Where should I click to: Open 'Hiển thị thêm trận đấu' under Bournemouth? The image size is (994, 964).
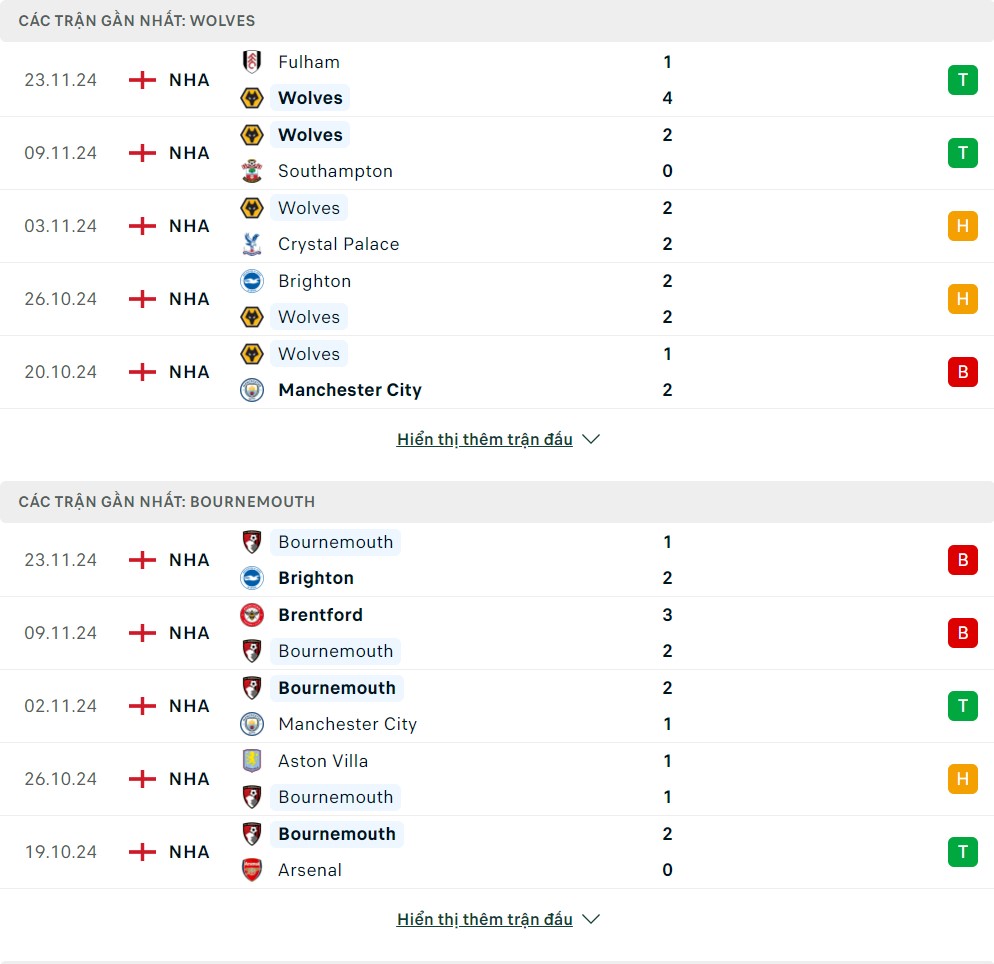(485, 919)
